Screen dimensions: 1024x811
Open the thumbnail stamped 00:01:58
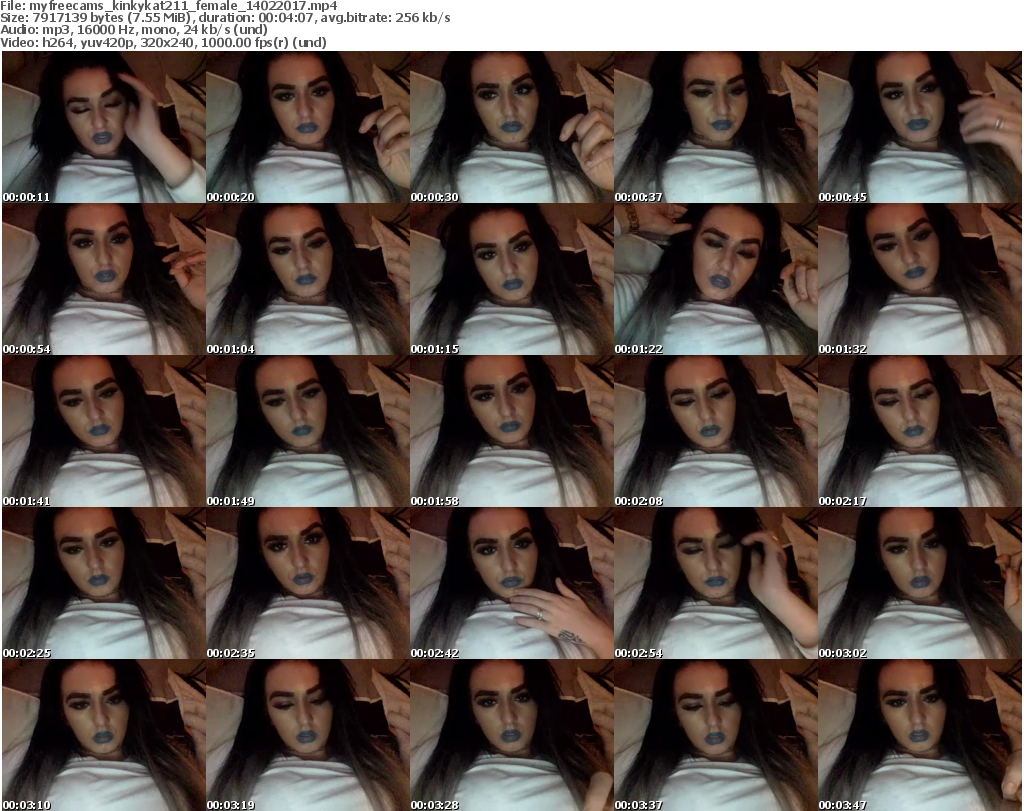(512, 432)
